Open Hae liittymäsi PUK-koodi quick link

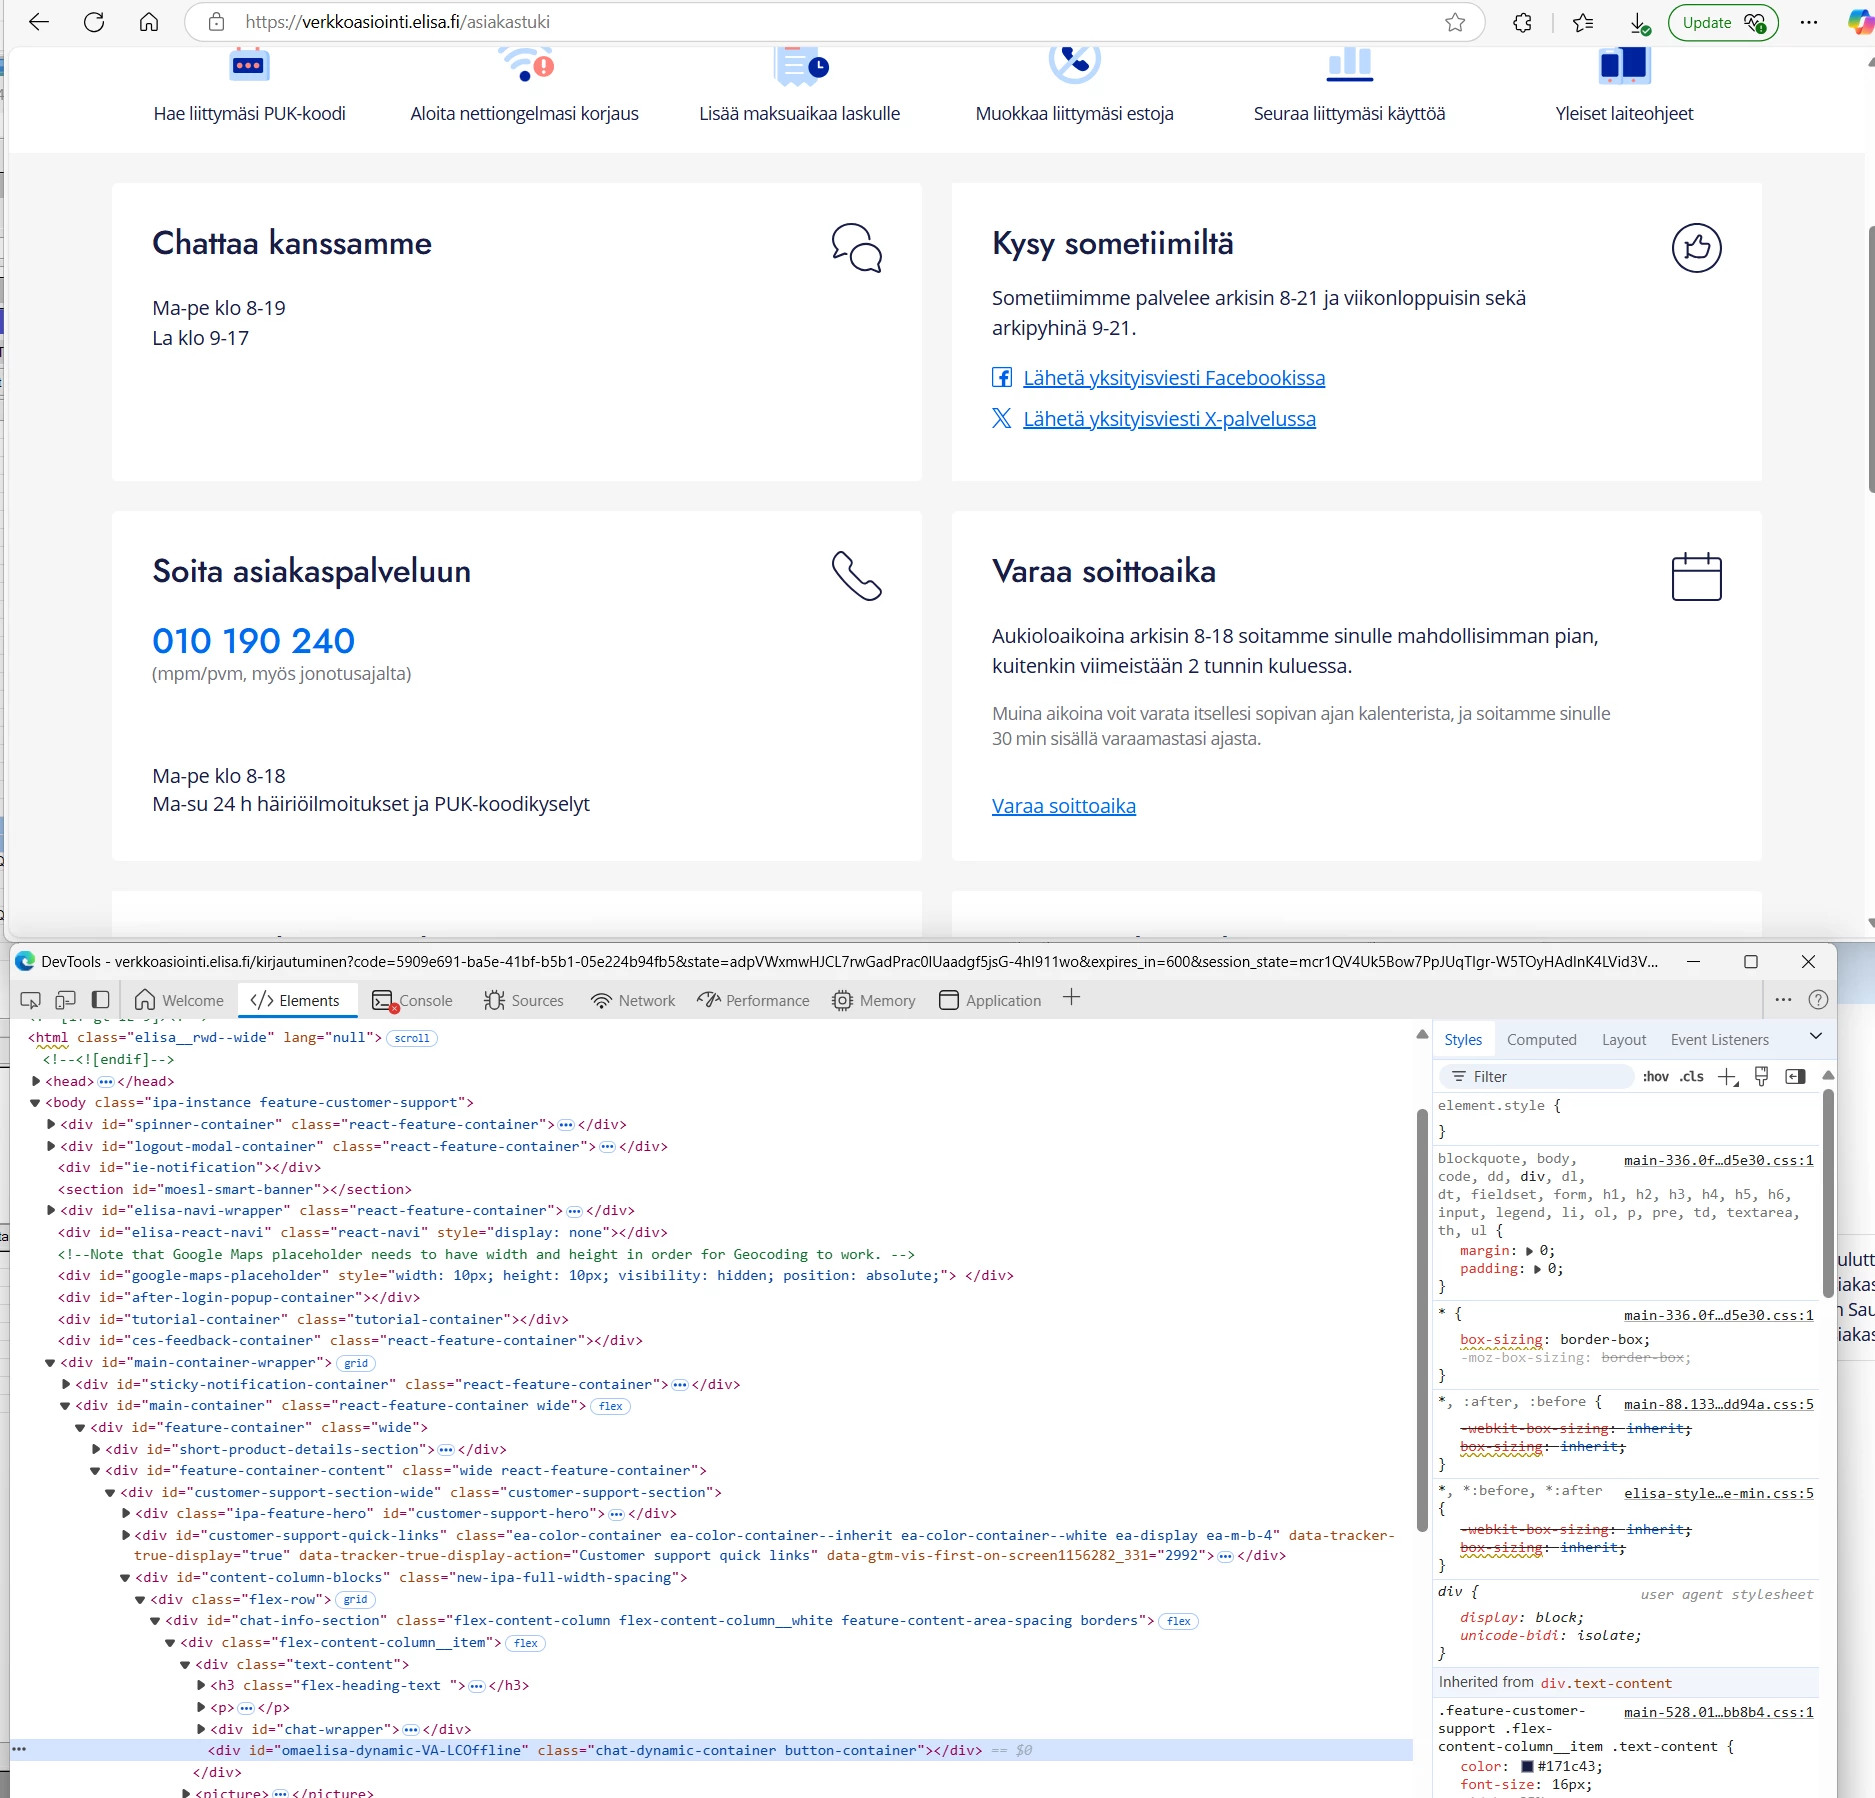[249, 113]
